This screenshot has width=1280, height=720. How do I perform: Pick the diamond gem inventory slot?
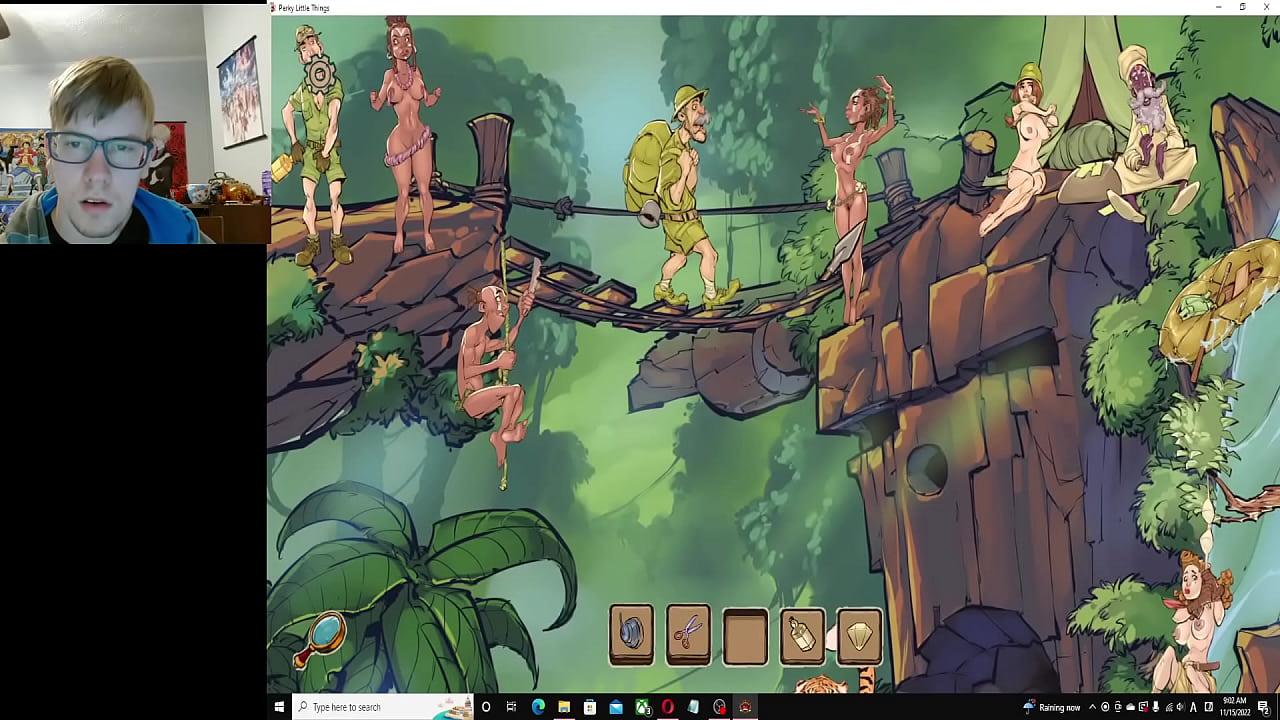[x=860, y=634]
